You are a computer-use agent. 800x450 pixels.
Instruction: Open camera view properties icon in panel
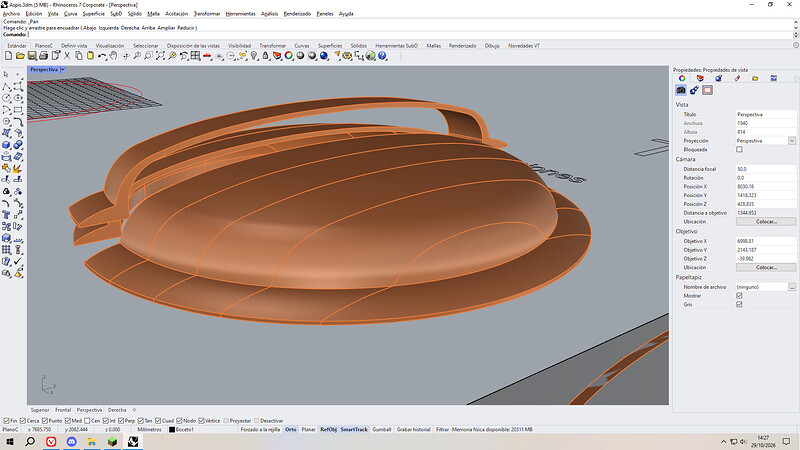pos(681,90)
